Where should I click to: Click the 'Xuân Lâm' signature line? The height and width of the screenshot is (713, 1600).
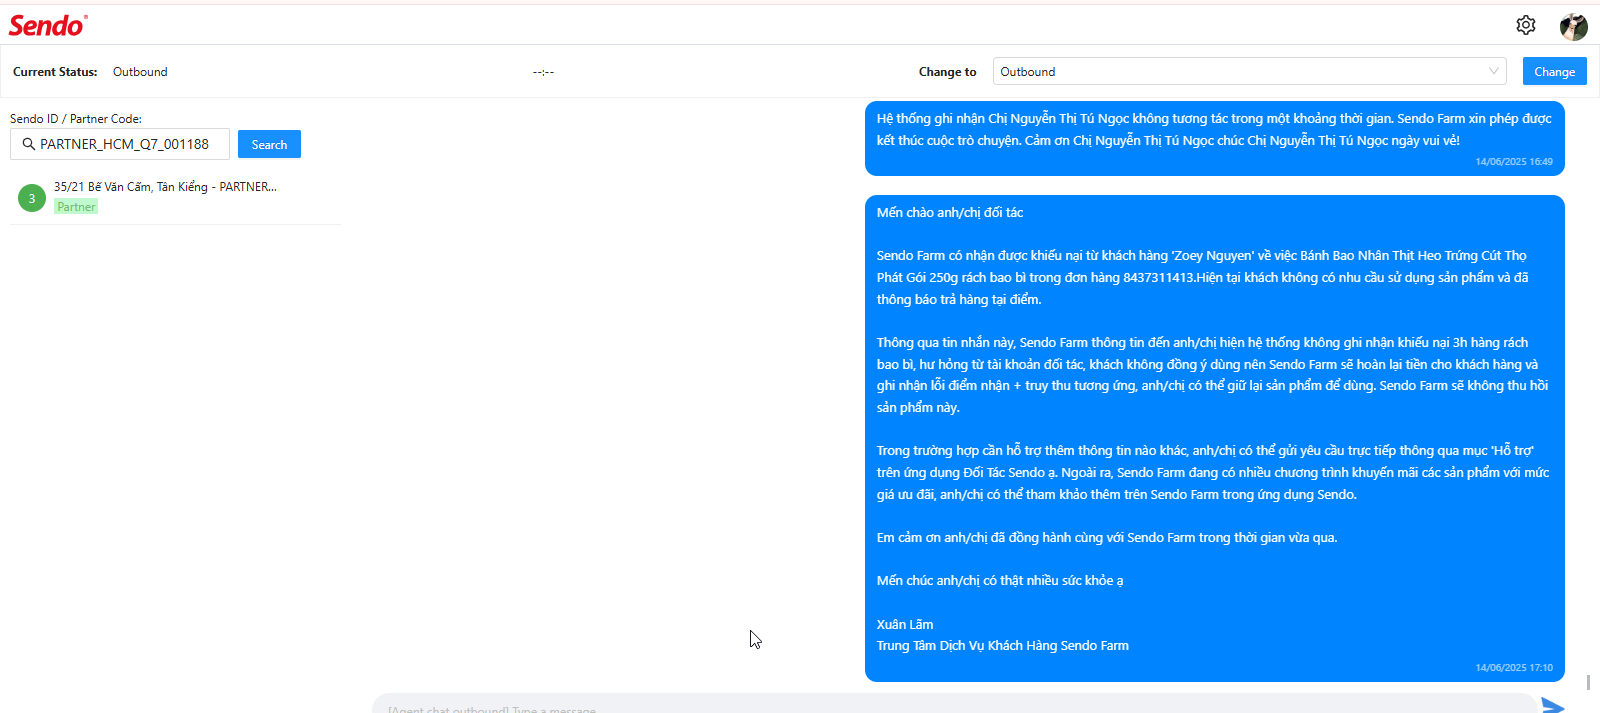[905, 624]
